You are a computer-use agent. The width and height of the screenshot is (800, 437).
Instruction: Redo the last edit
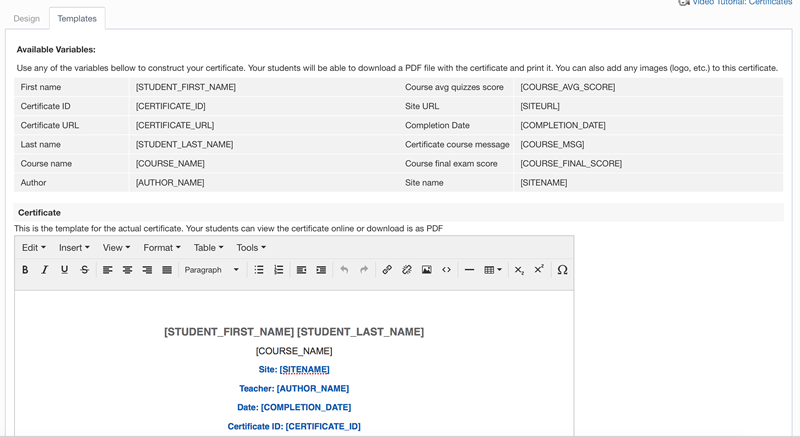364,270
